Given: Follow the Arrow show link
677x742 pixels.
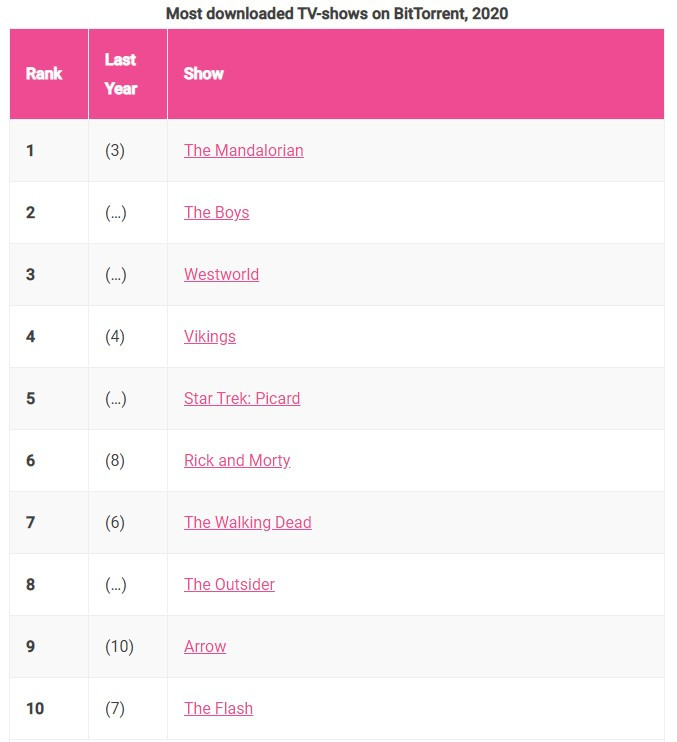Looking at the screenshot, I should point(205,646).
